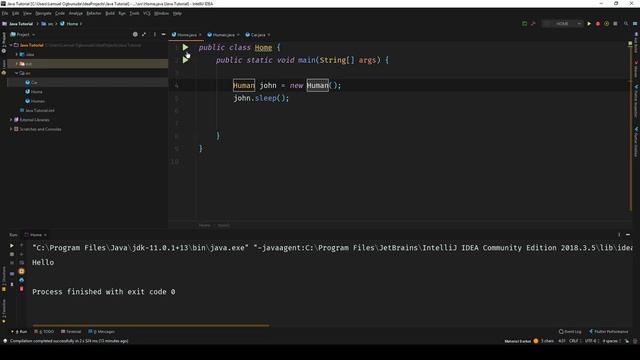This screenshot has height=360, width=640.
Task: Click the Home breadcrumb in navigation bar
Action: tap(69, 24)
